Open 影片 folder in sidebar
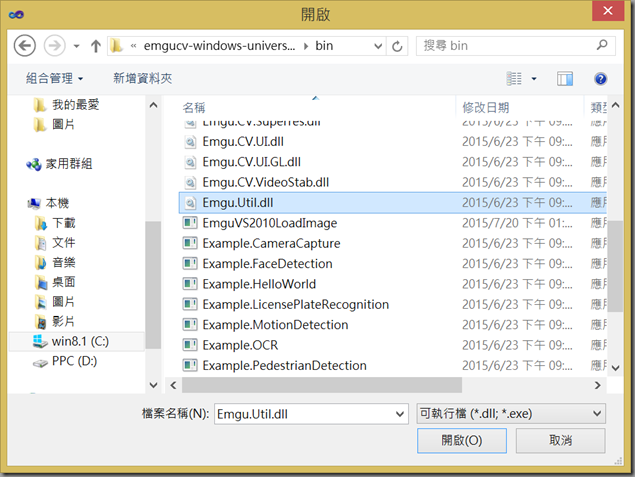Viewport: 635px width, 477px height. 55,322
